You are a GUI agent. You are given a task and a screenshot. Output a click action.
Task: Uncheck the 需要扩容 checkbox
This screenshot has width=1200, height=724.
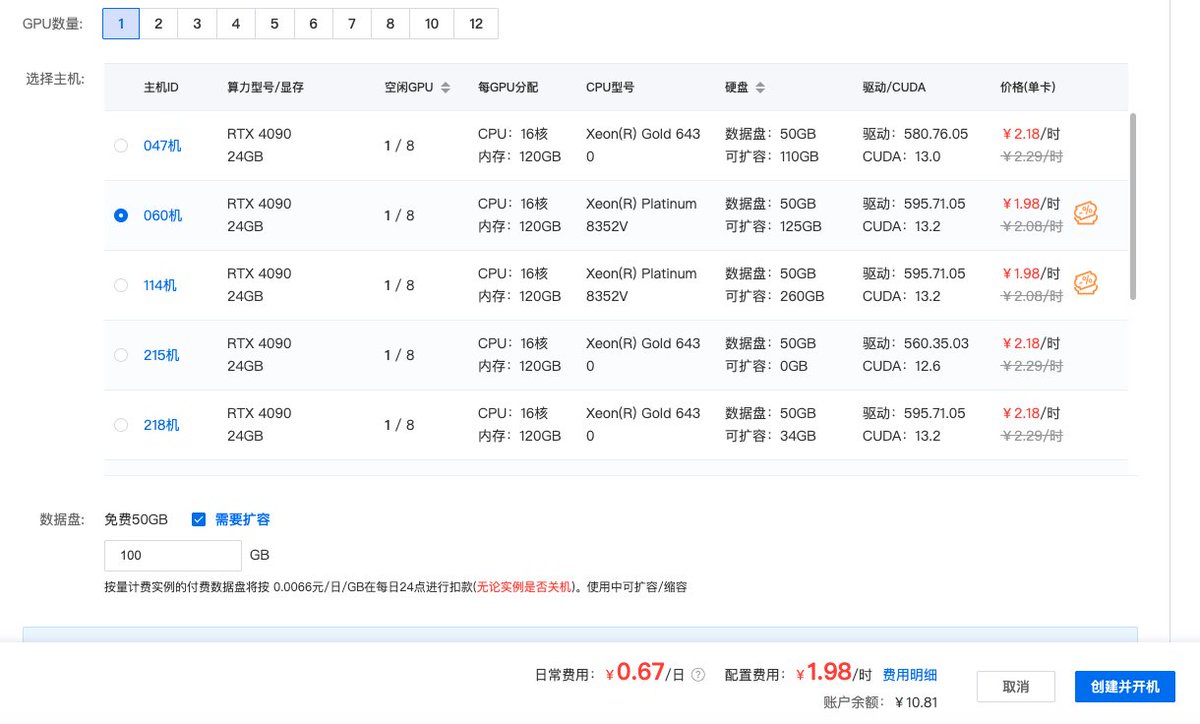pyautogui.click(x=198, y=519)
